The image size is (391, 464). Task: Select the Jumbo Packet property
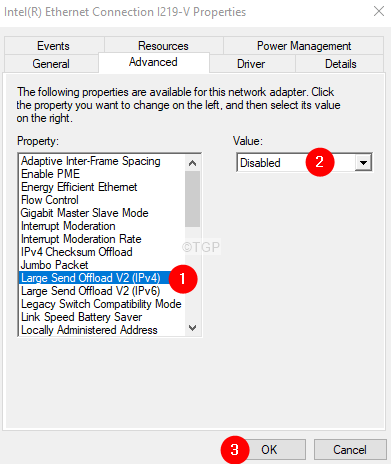pos(55,265)
